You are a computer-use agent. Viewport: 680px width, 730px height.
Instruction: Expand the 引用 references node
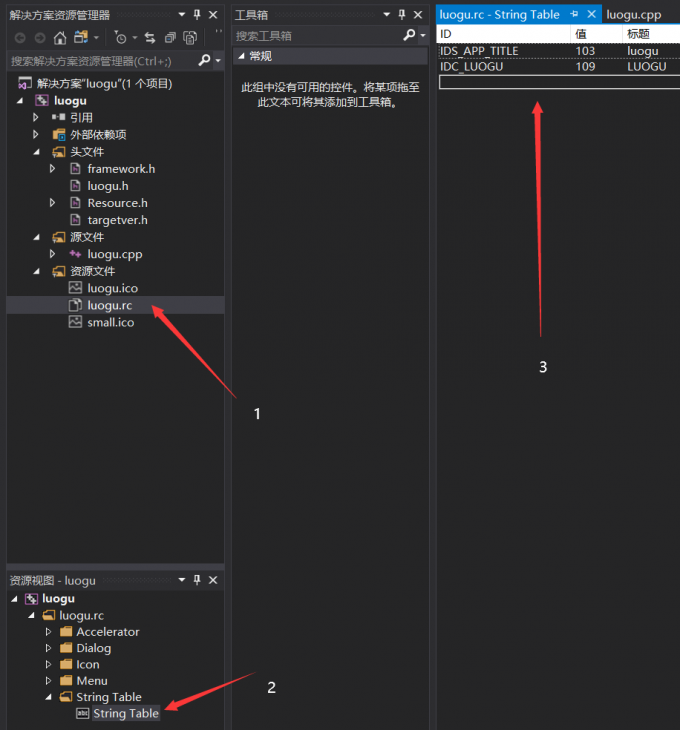[35, 117]
